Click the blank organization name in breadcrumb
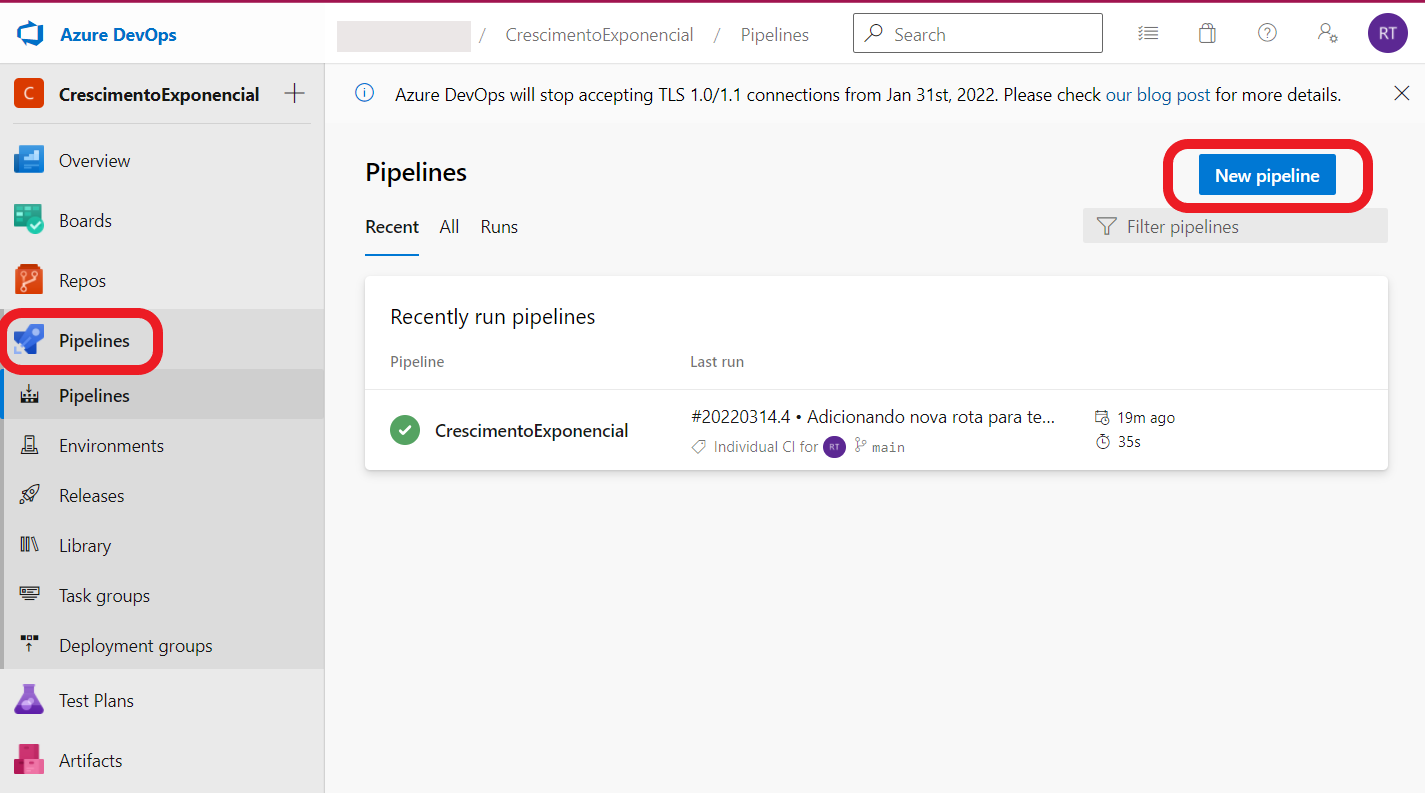 click(x=404, y=35)
